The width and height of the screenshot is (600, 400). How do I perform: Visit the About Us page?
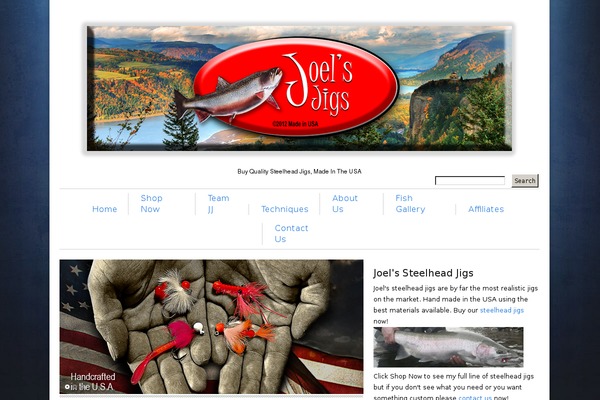tap(345, 204)
